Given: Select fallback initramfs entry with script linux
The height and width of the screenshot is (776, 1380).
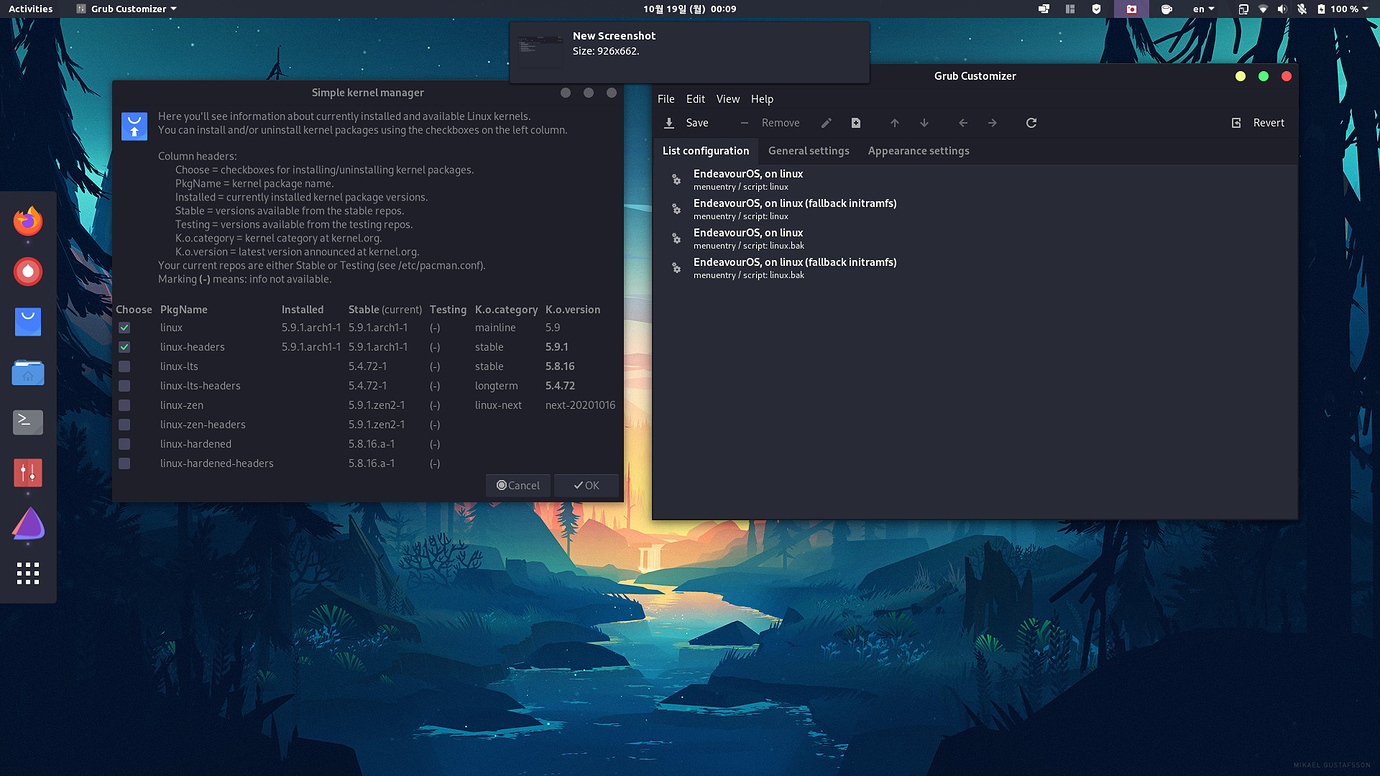Looking at the screenshot, I should click(x=975, y=209).
